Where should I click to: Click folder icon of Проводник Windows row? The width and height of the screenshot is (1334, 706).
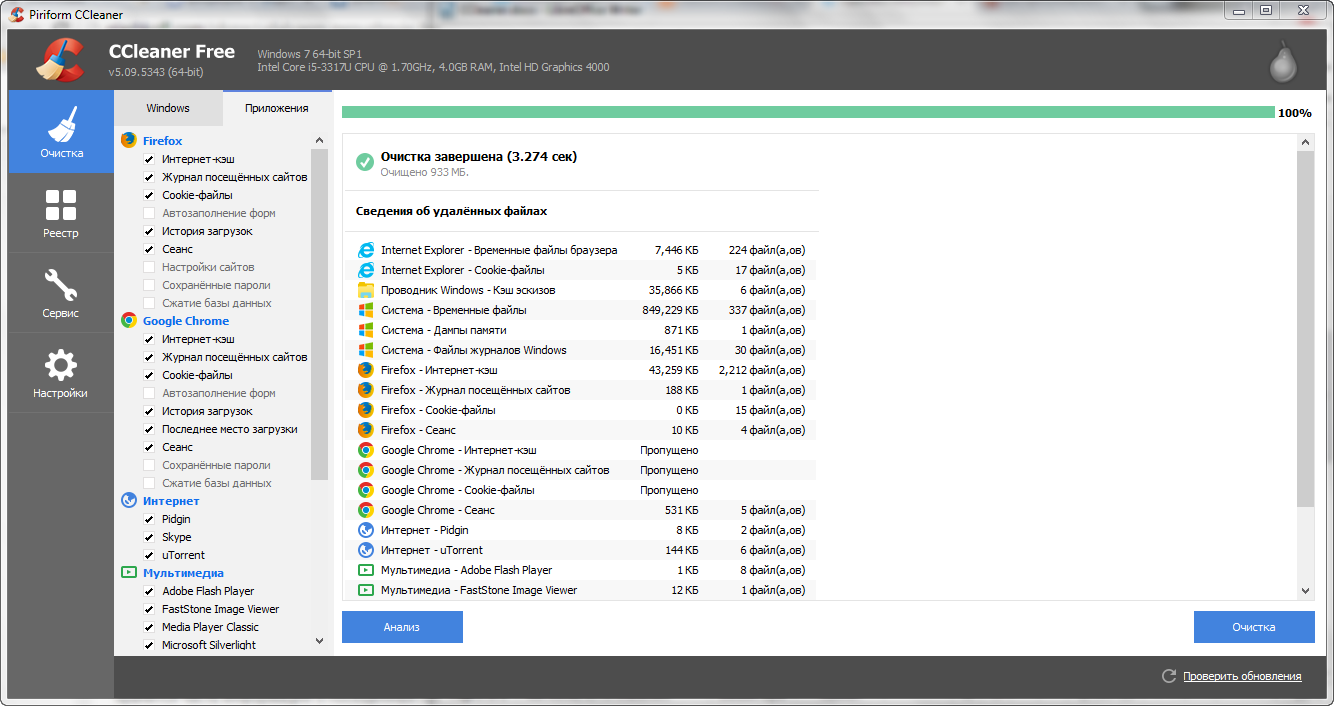pos(366,290)
